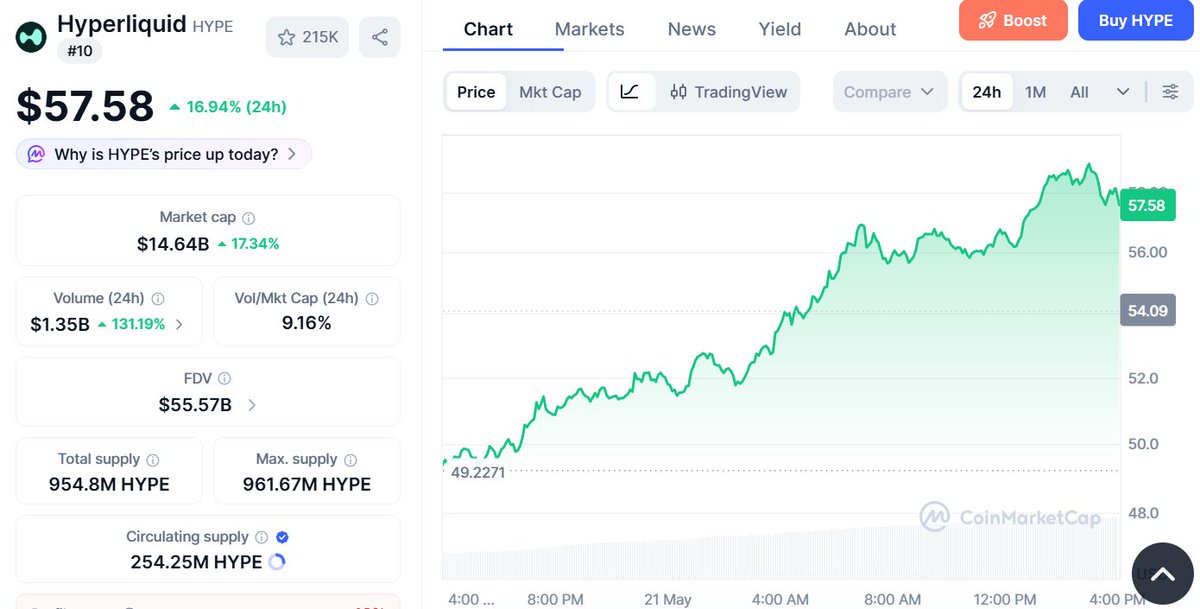Switch to the Yield tab
The width and height of the screenshot is (1200, 609).
click(780, 29)
